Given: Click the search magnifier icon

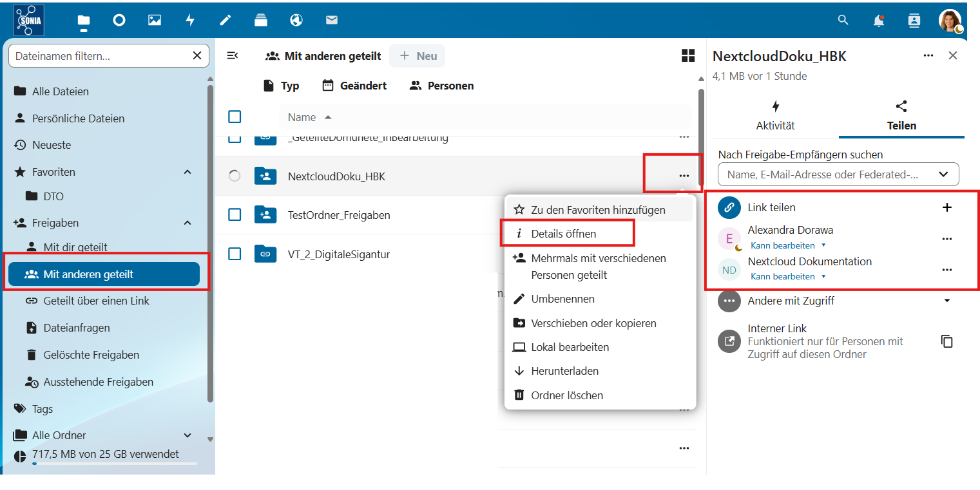Looking at the screenshot, I should [x=843, y=20].
